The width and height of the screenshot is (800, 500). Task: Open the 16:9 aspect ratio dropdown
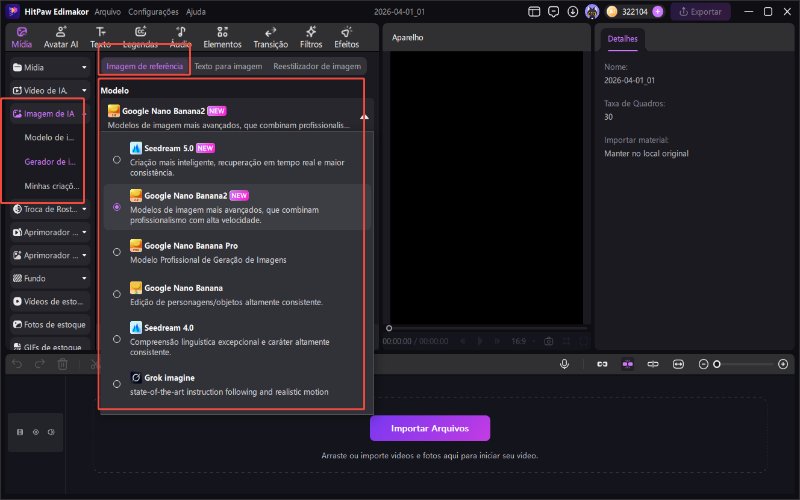coord(522,341)
